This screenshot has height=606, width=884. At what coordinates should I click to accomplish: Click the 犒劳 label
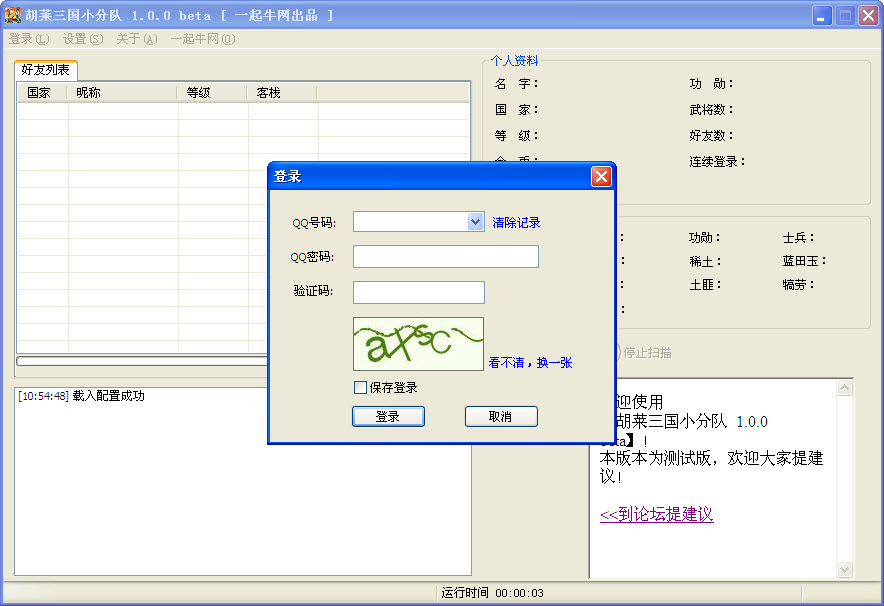click(x=798, y=285)
